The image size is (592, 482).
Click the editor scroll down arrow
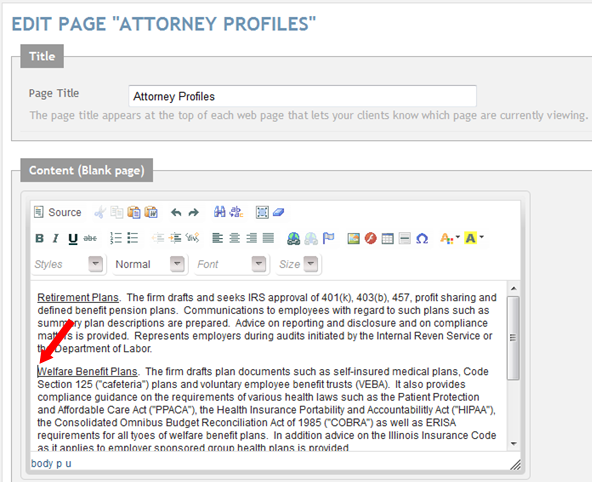tap(513, 444)
